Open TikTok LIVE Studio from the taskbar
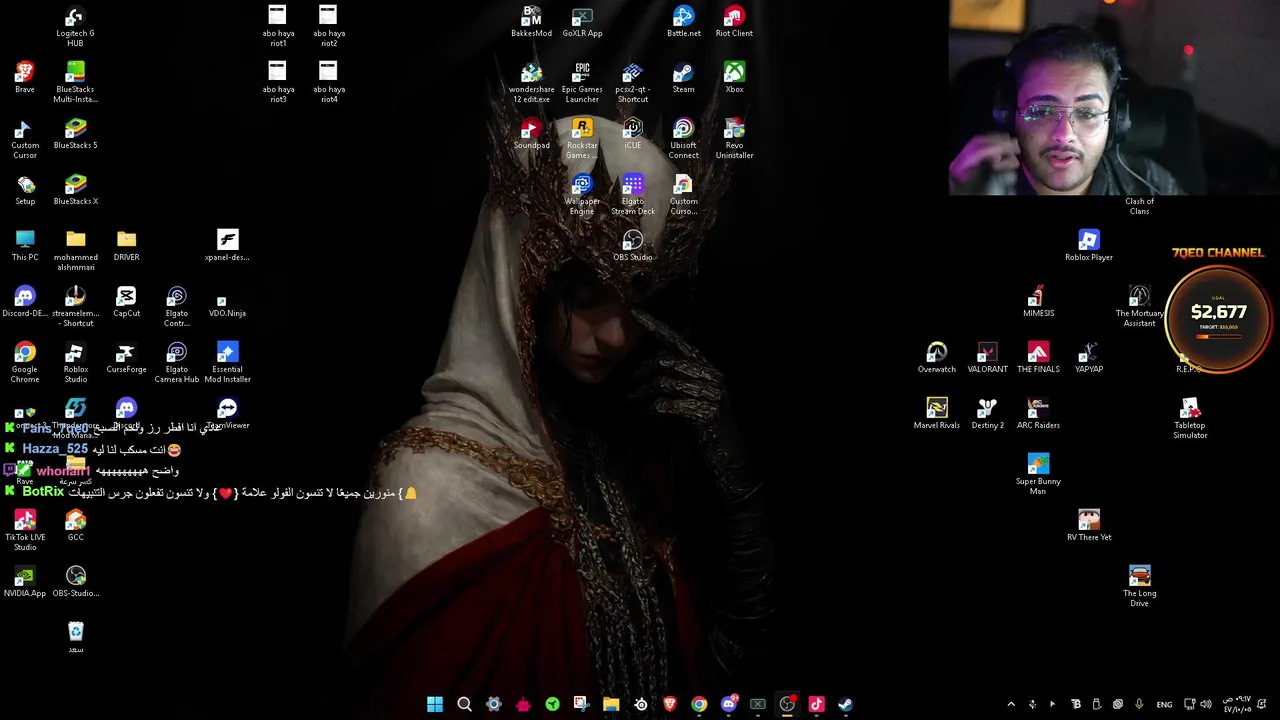The image size is (1280, 720). point(816,704)
